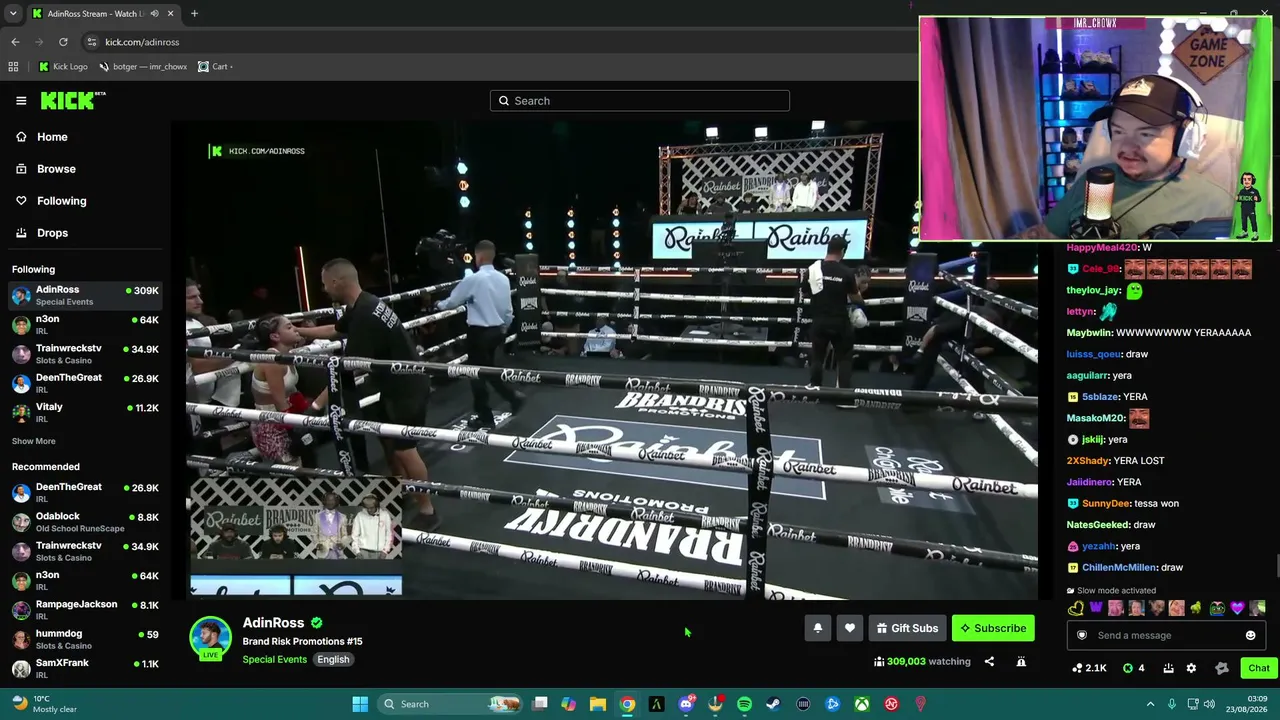Open RampageJackson channel in Recommended
This screenshot has width=1280, height=720.
pos(85,610)
